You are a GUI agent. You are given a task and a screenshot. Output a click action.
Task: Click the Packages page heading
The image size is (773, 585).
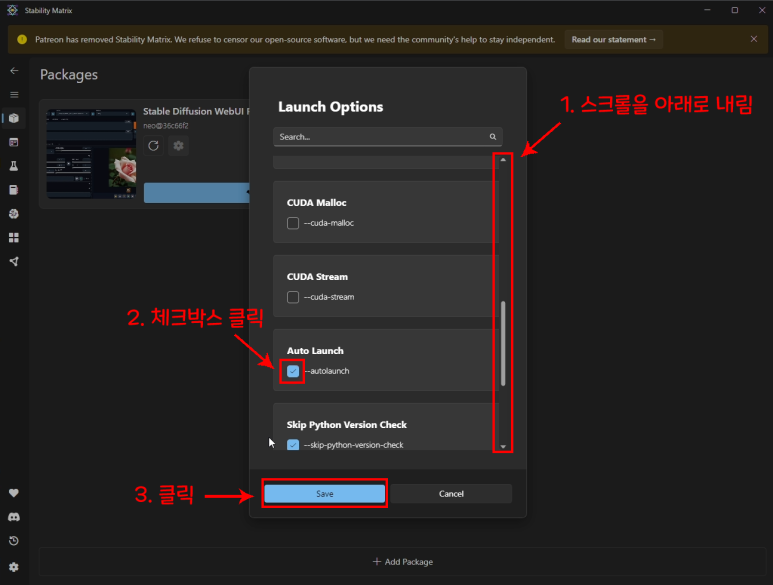(x=69, y=74)
